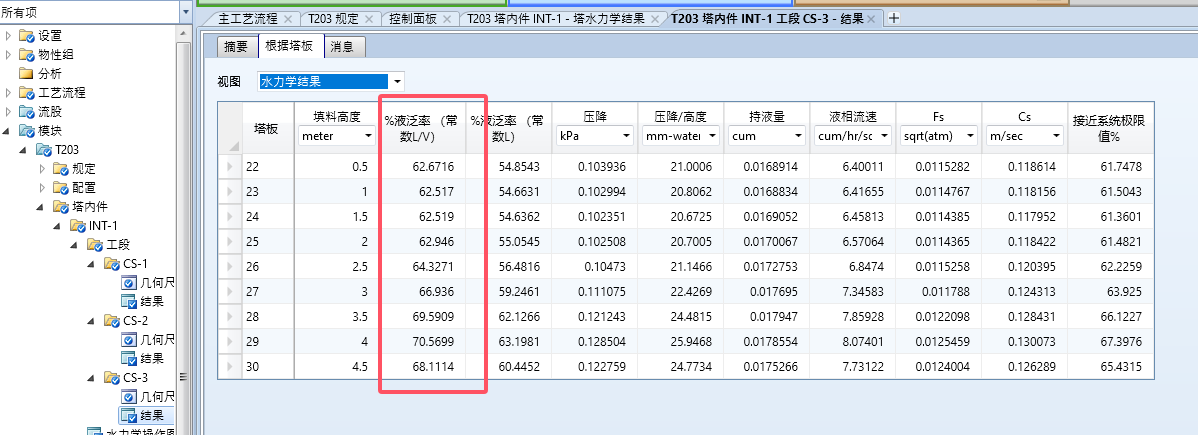Click the 工段 folder icon
The height and width of the screenshot is (435, 1198).
pos(94,245)
